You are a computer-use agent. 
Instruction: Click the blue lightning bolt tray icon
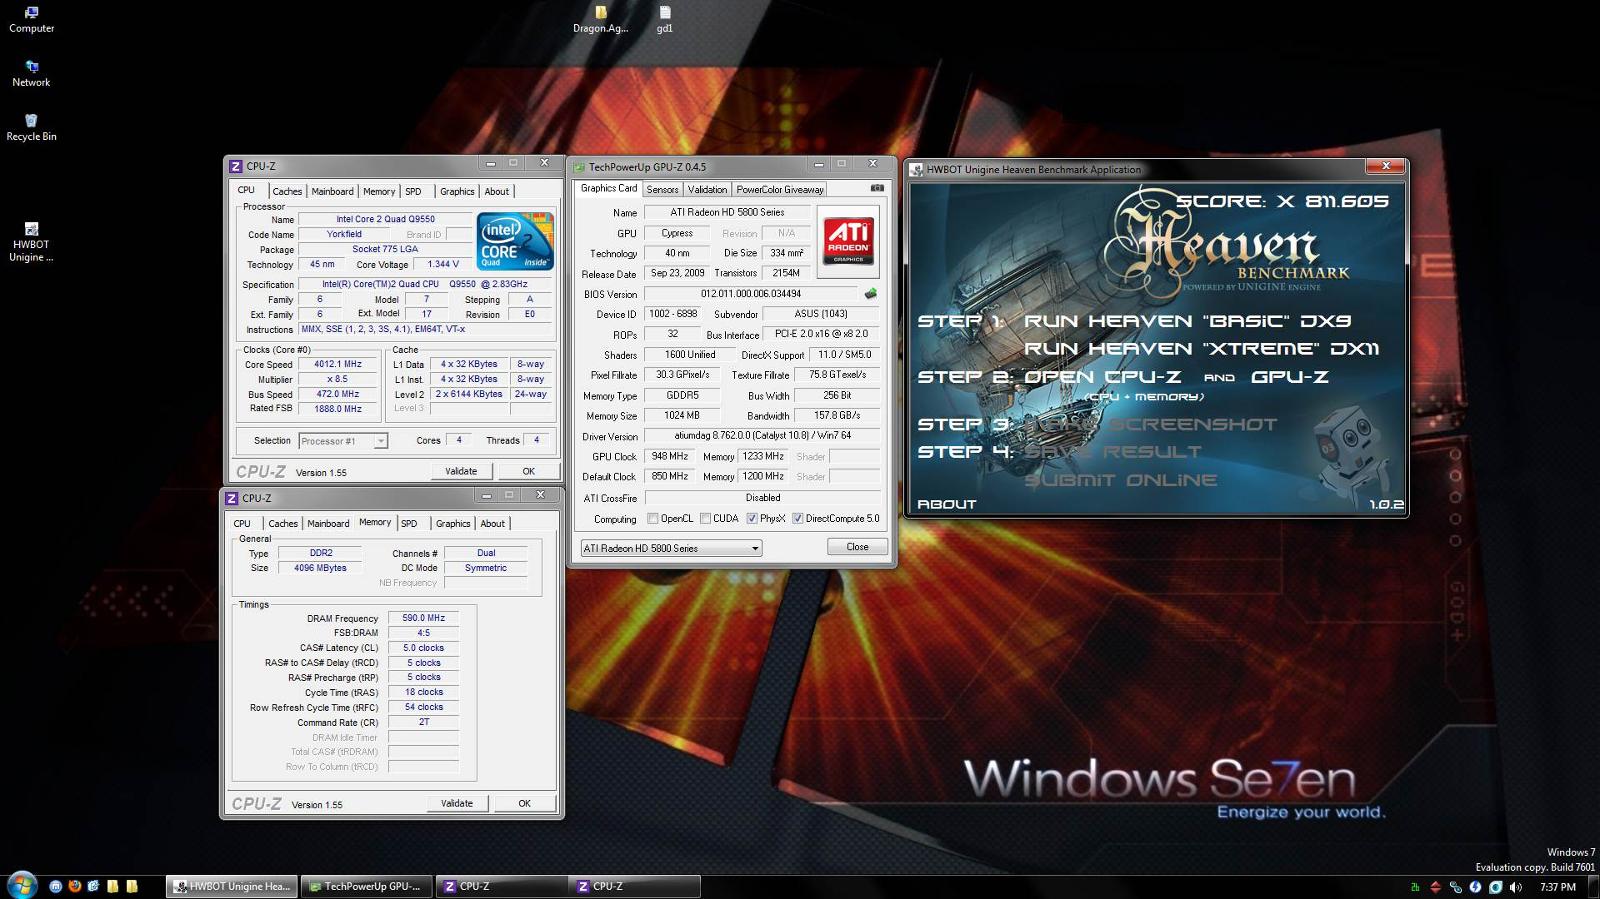[1475, 887]
